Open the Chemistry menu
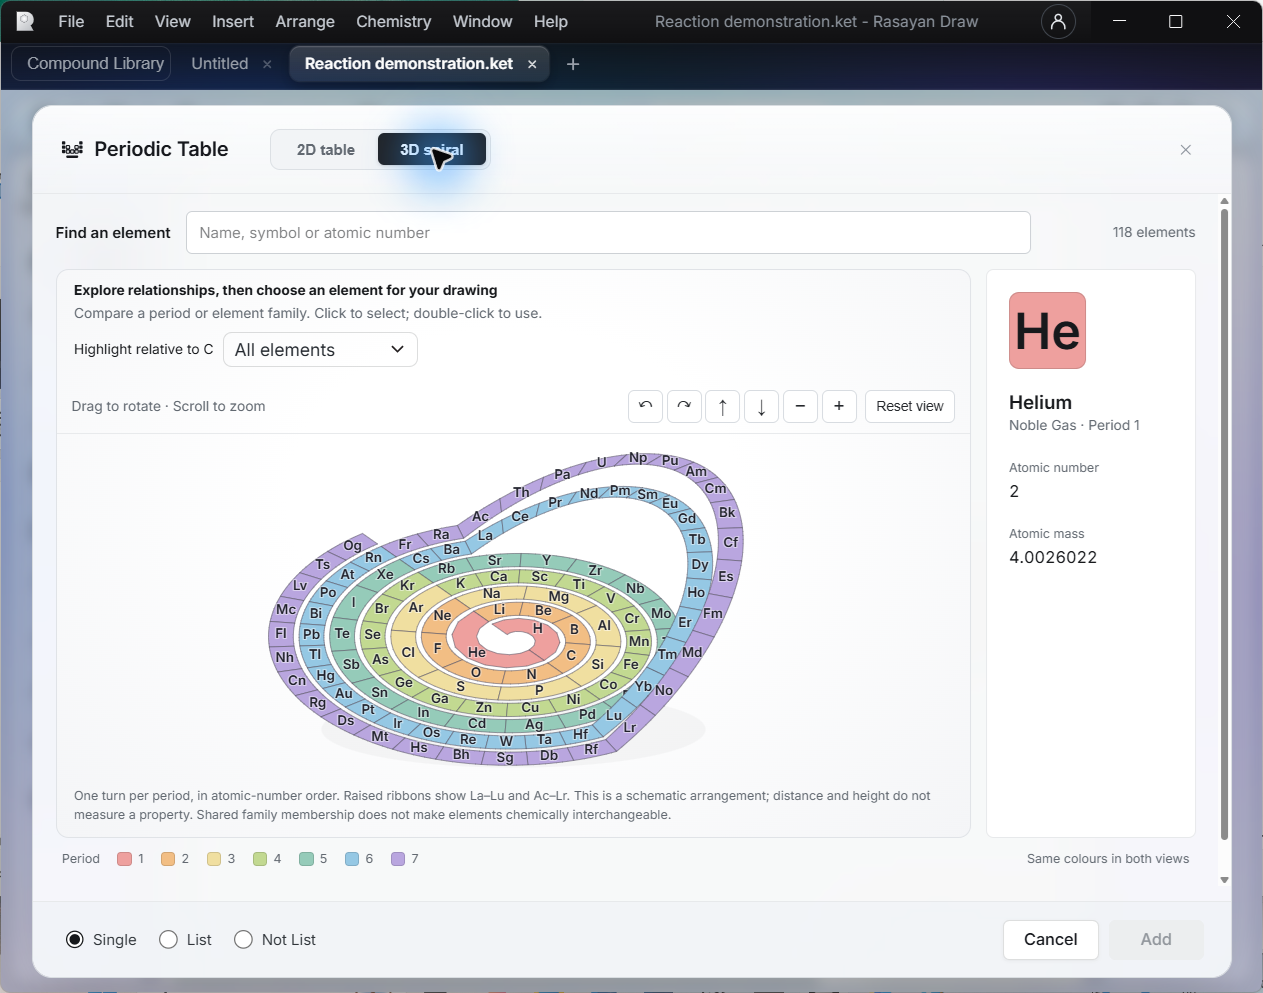The image size is (1263, 993). click(x=394, y=21)
